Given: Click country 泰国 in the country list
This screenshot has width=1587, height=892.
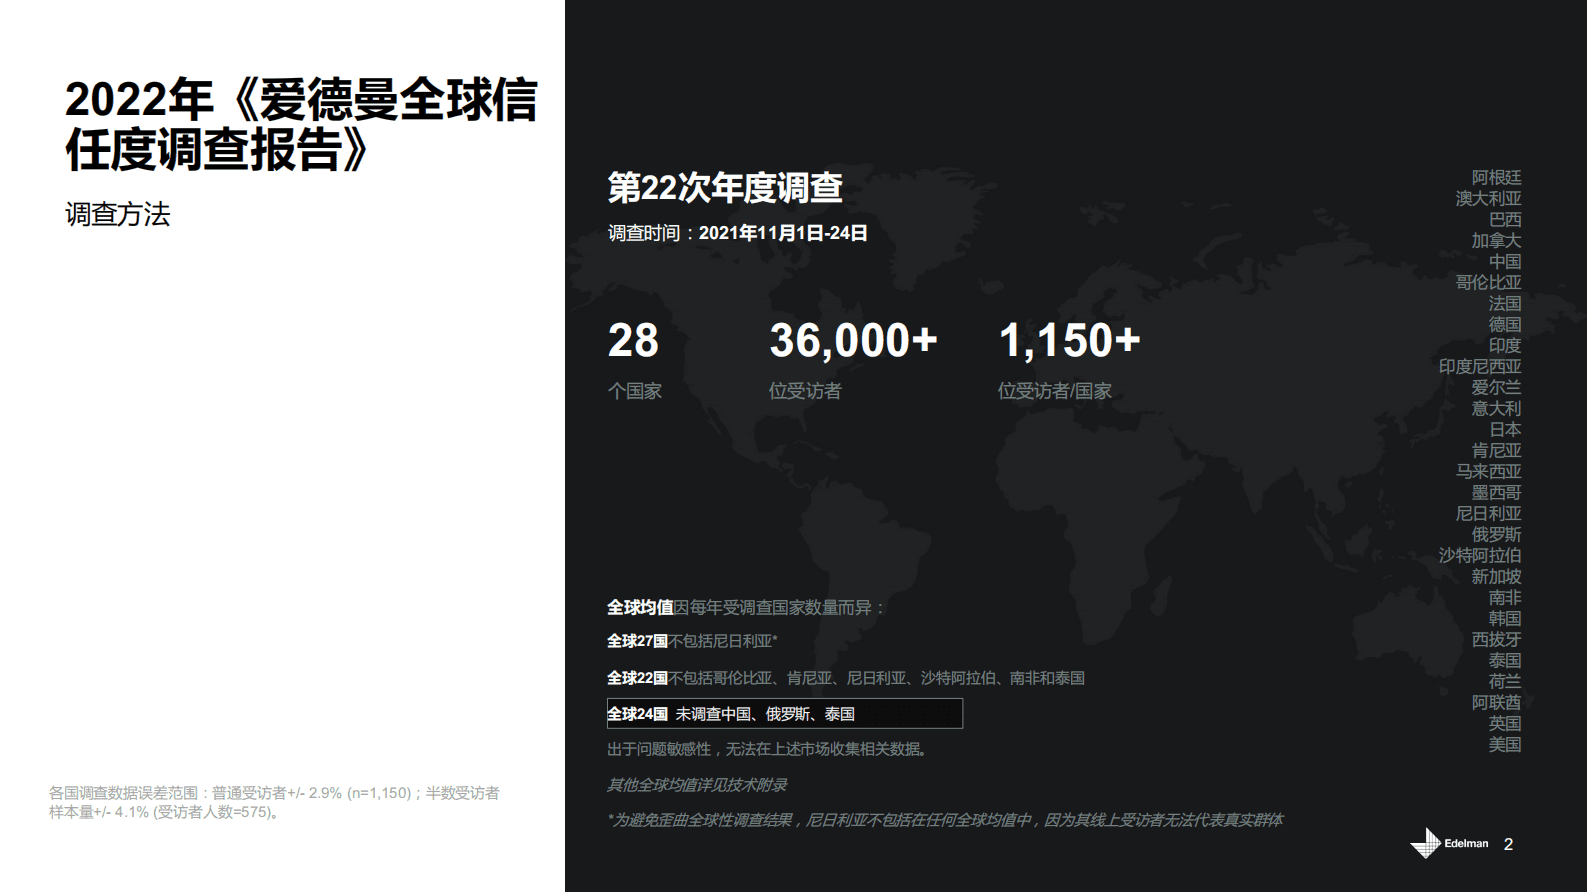Looking at the screenshot, I should pos(1505,661).
